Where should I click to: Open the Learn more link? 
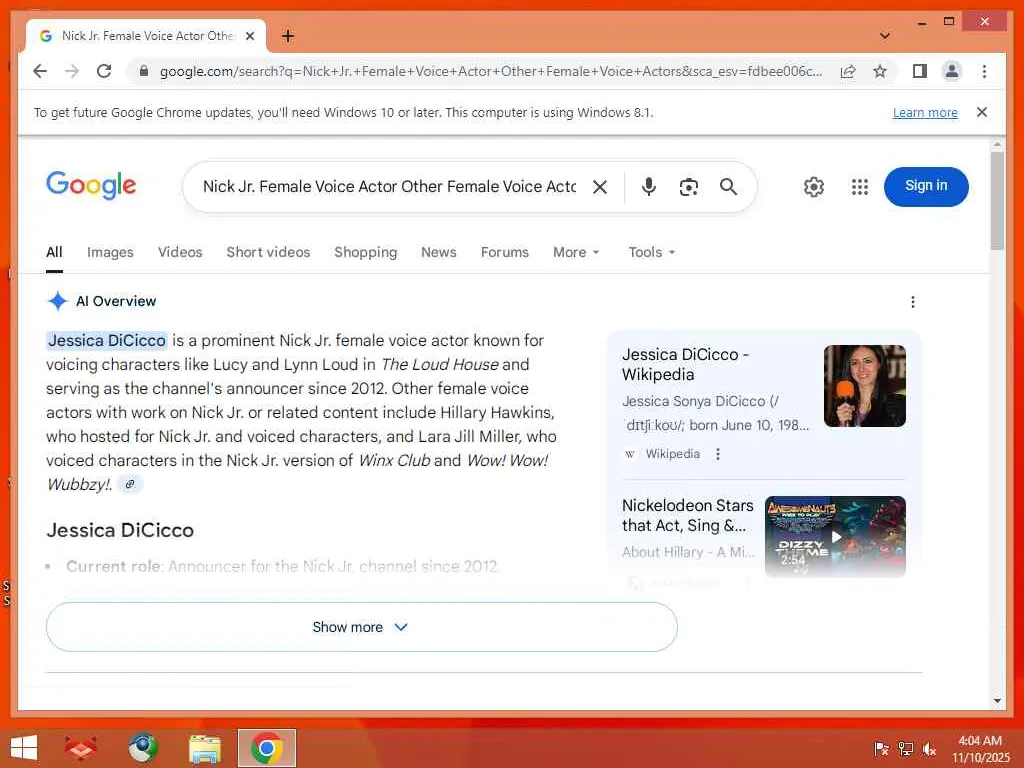(x=925, y=112)
